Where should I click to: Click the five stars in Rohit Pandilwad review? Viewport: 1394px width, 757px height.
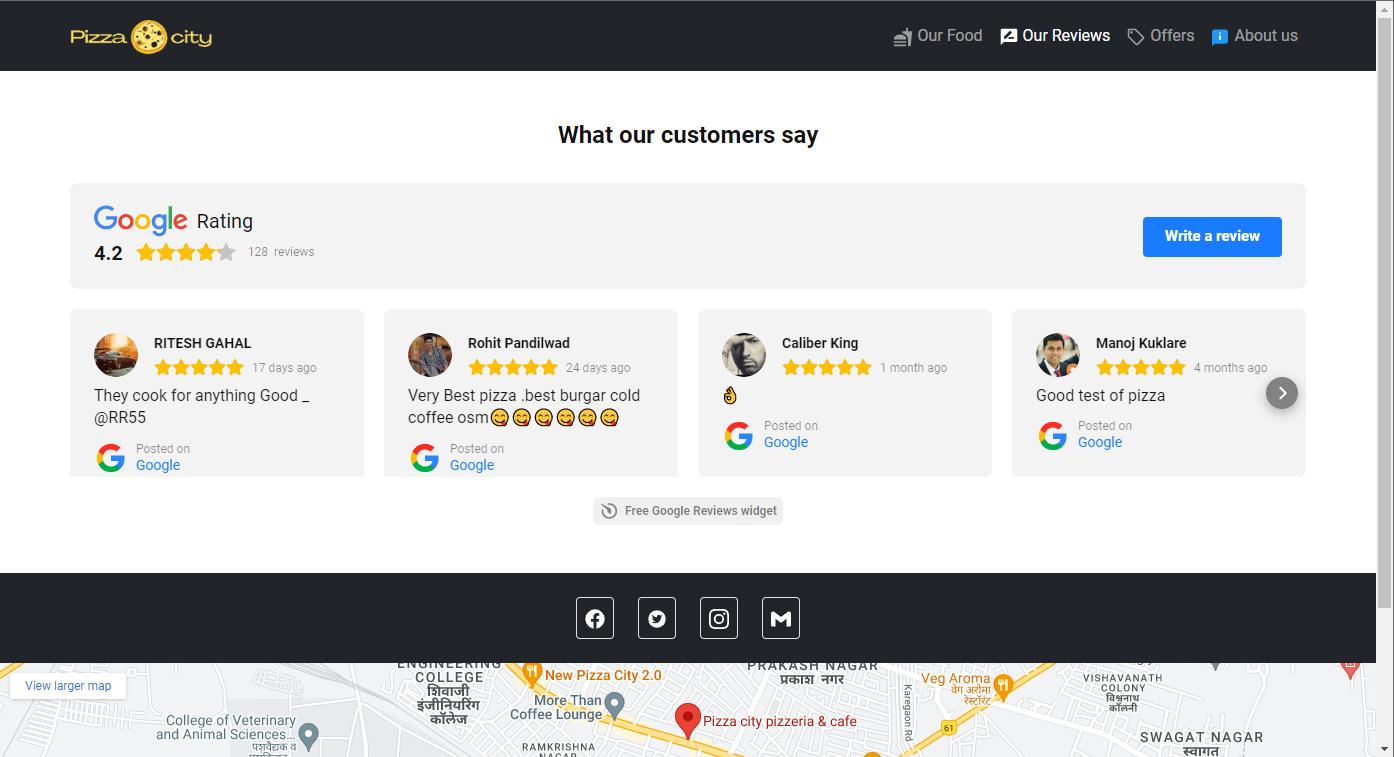pyautogui.click(x=513, y=367)
